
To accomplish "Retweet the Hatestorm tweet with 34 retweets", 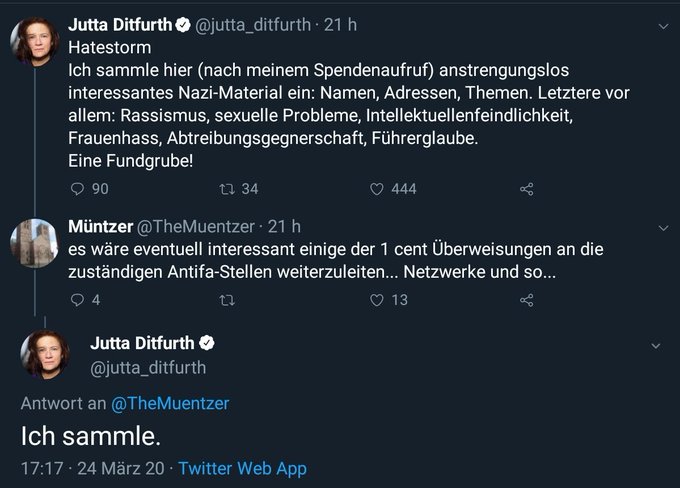I will coord(225,189).
